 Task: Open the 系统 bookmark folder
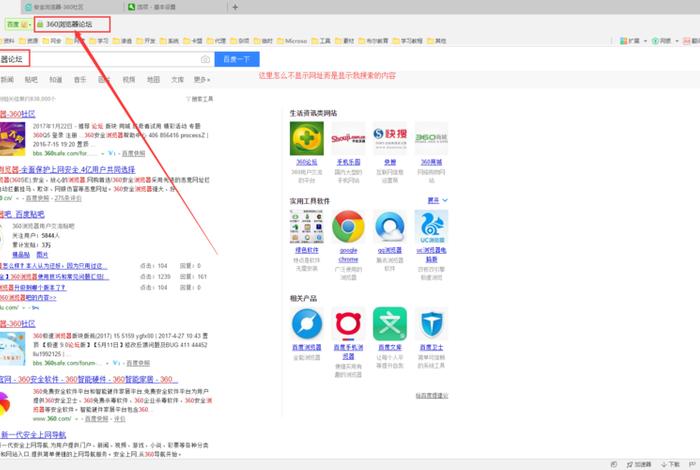point(169,41)
